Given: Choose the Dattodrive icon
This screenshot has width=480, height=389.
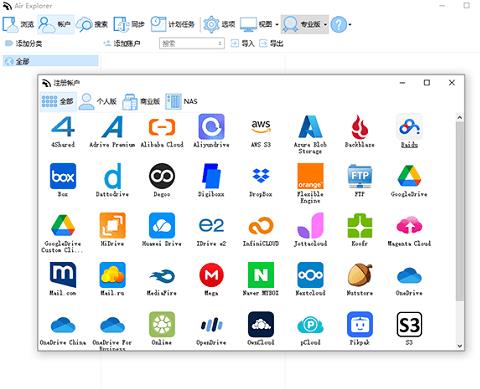Looking at the screenshot, I should pos(112,180).
